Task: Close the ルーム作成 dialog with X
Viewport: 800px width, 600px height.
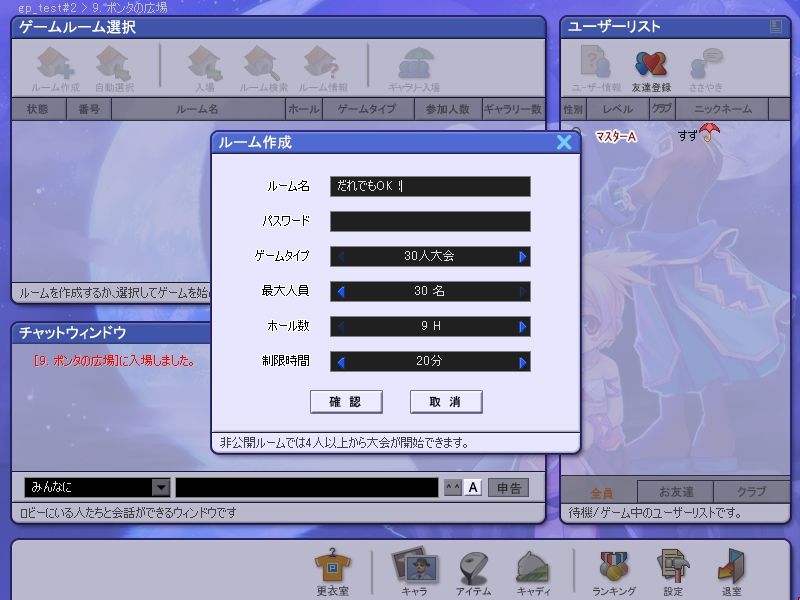Action: point(564,143)
